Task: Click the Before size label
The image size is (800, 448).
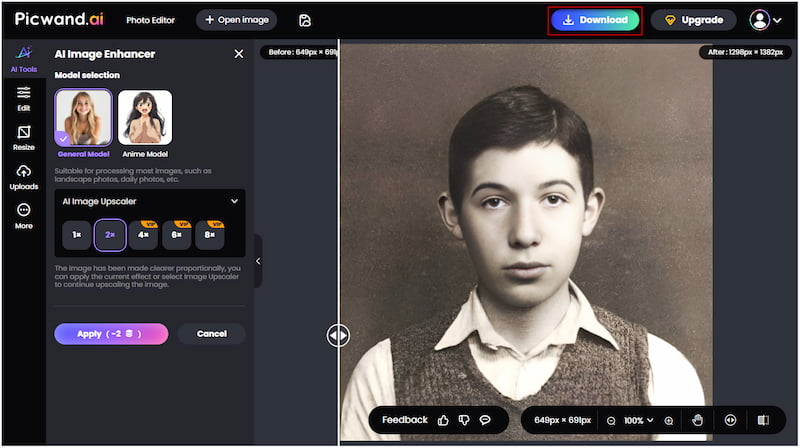Action: [x=300, y=52]
